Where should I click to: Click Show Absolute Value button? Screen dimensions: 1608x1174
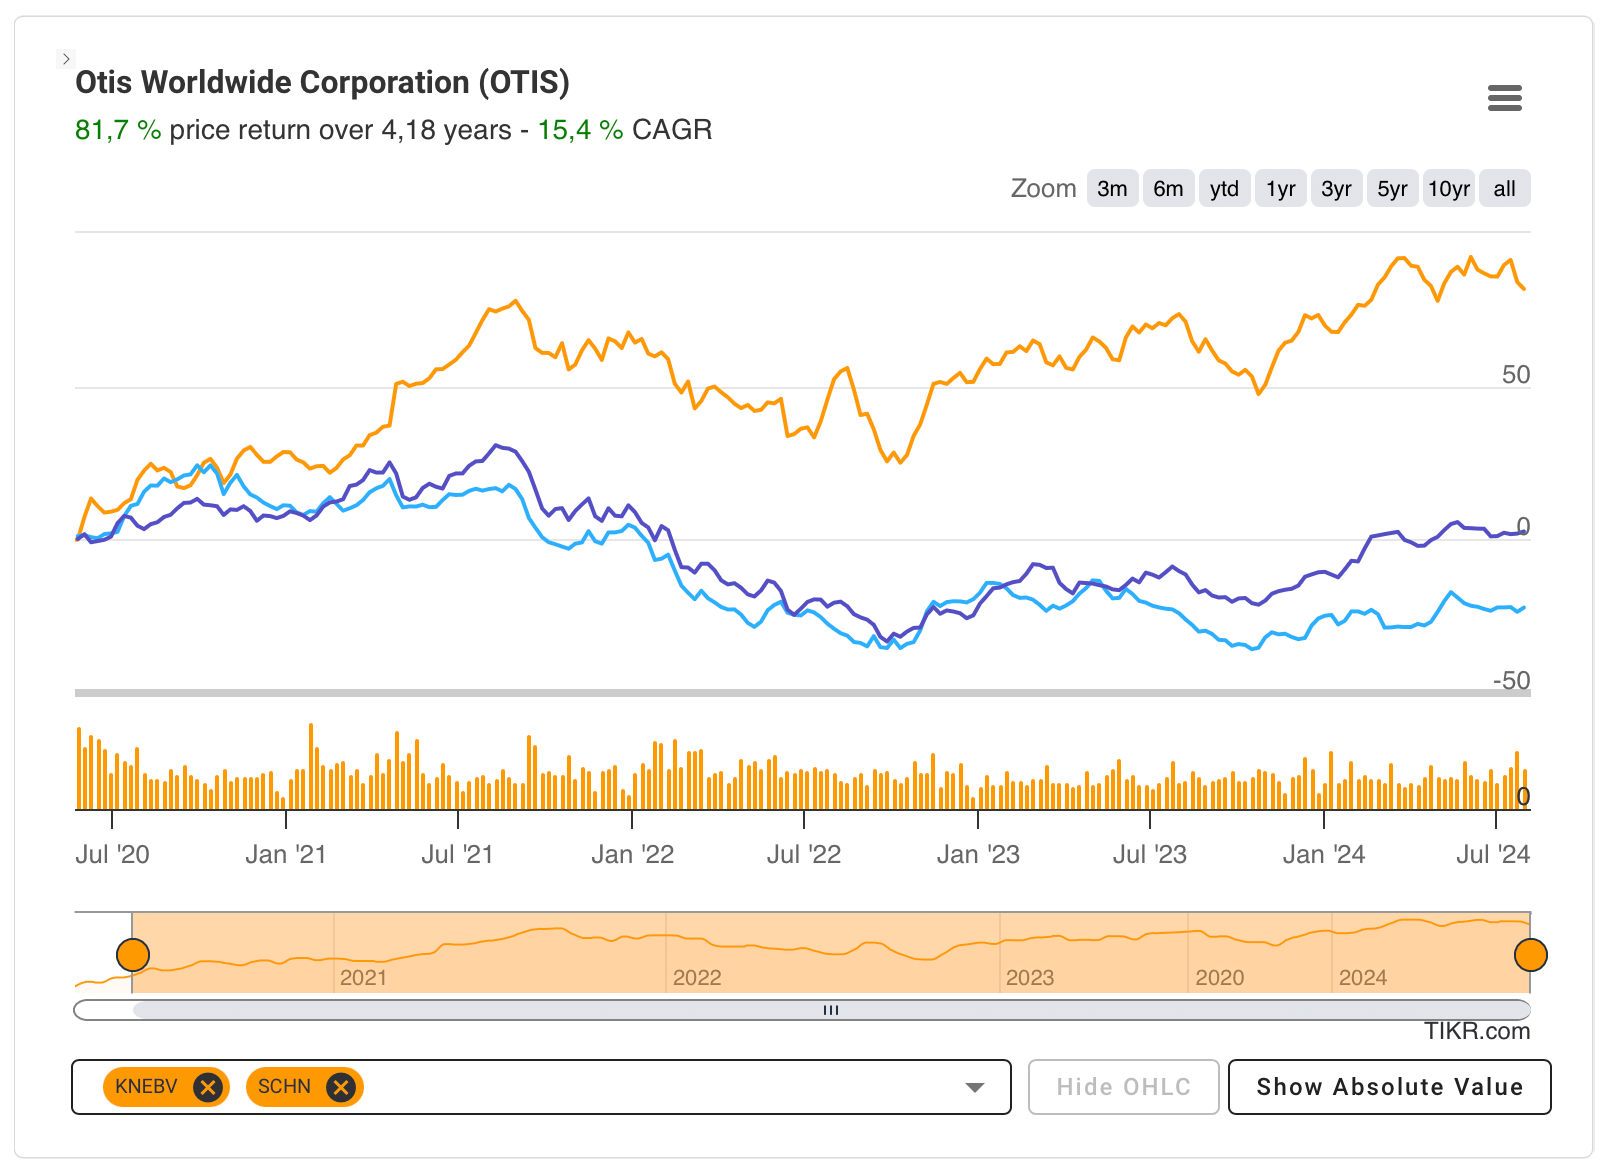(x=1390, y=1087)
